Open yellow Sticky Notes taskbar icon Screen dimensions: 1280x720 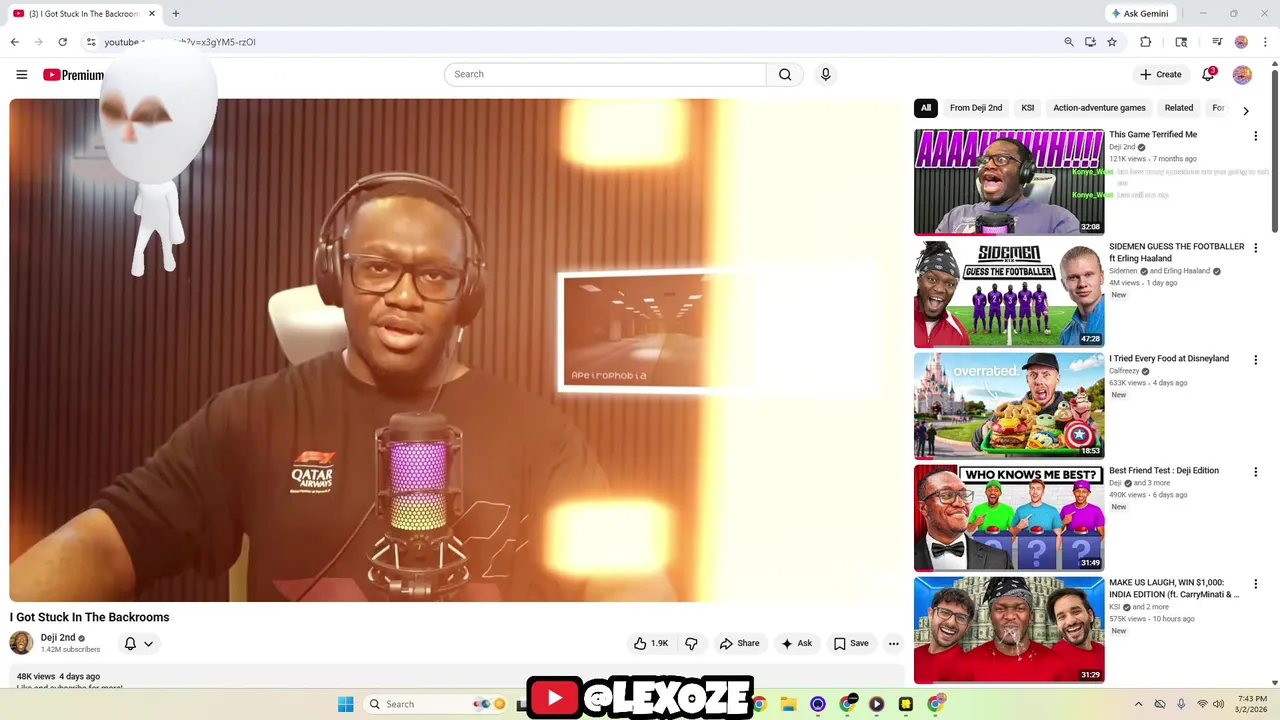tap(906, 704)
